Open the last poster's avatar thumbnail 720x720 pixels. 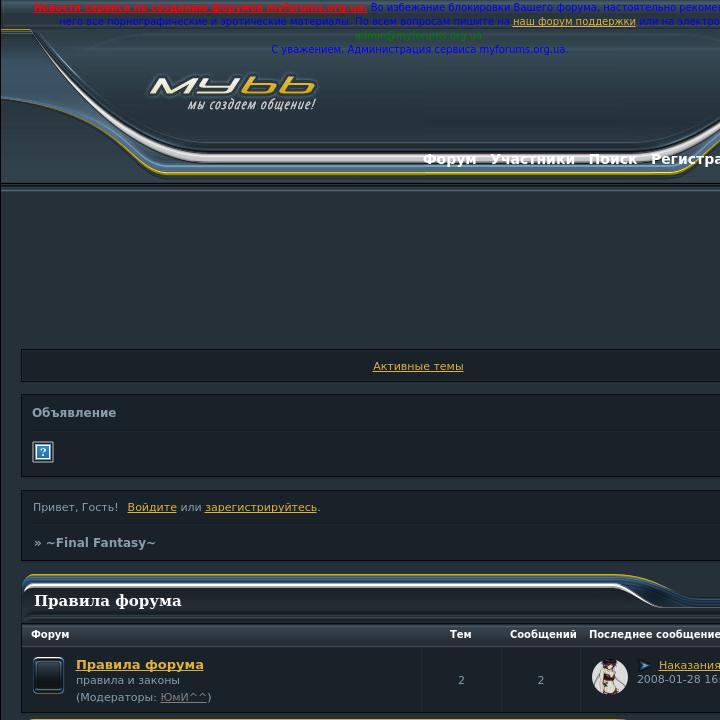click(x=610, y=677)
